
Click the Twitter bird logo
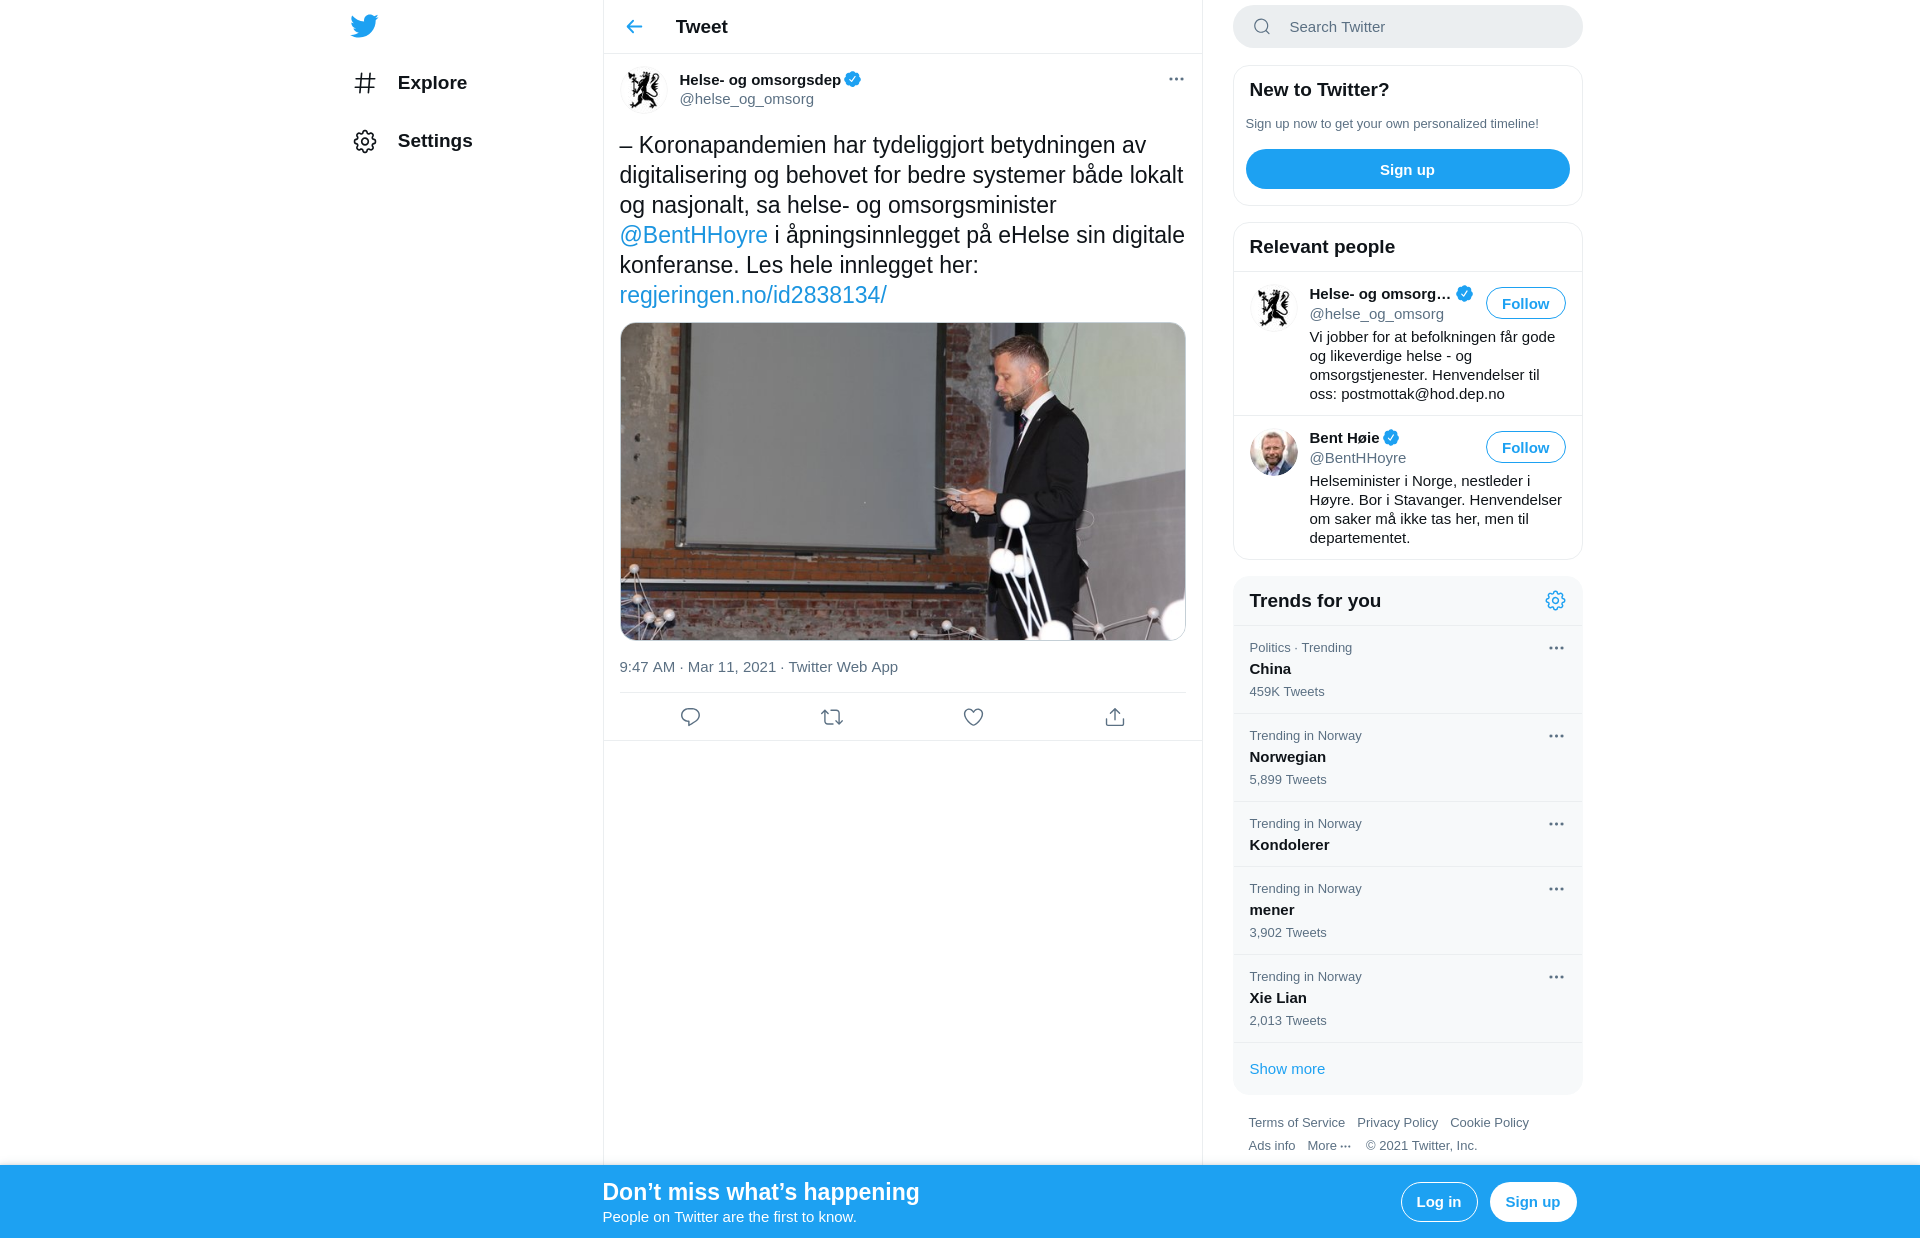coord(364,26)
